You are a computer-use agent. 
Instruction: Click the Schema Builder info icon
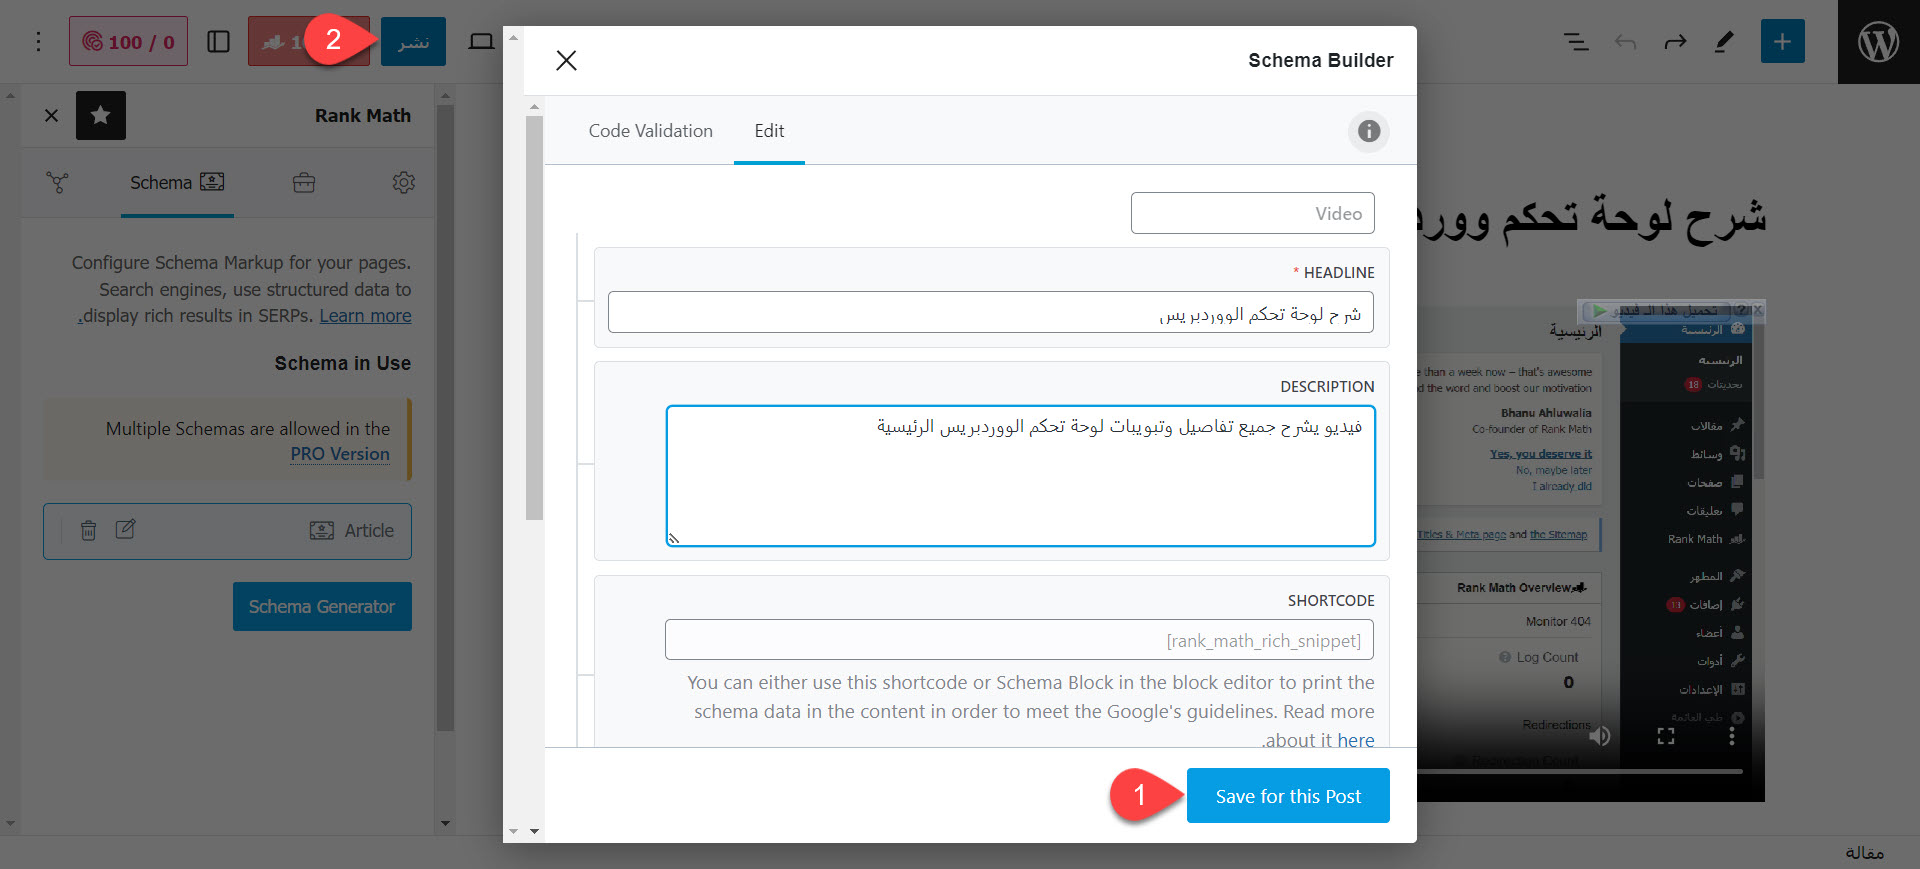(x=1368, y=131)
